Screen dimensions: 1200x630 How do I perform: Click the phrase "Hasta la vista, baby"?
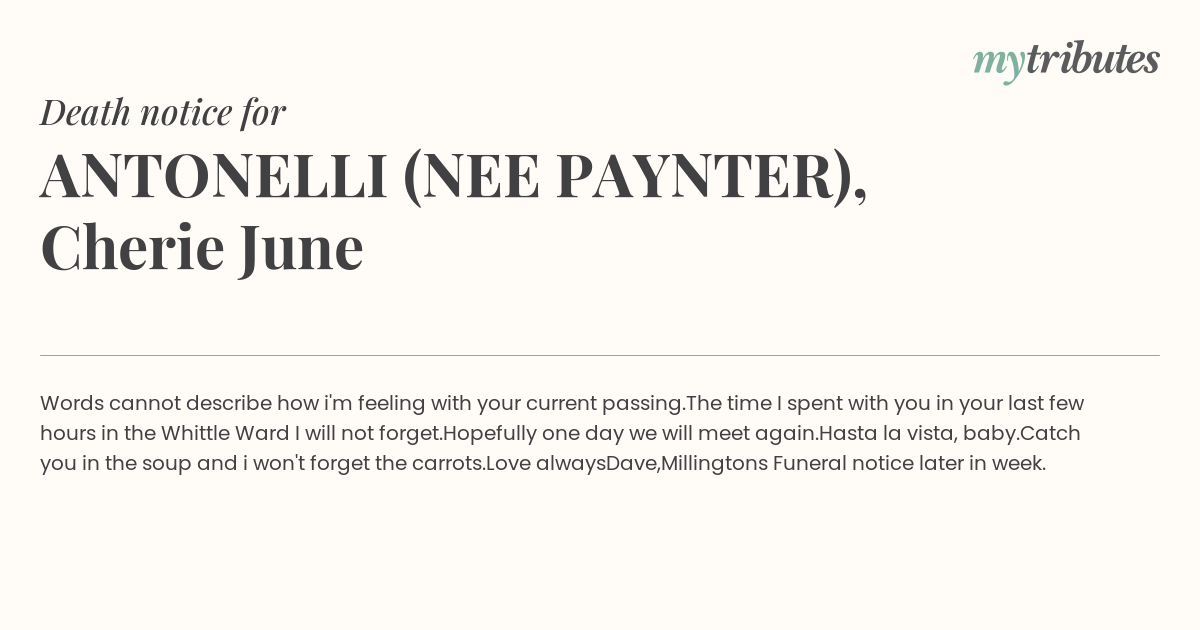[915, 433]
